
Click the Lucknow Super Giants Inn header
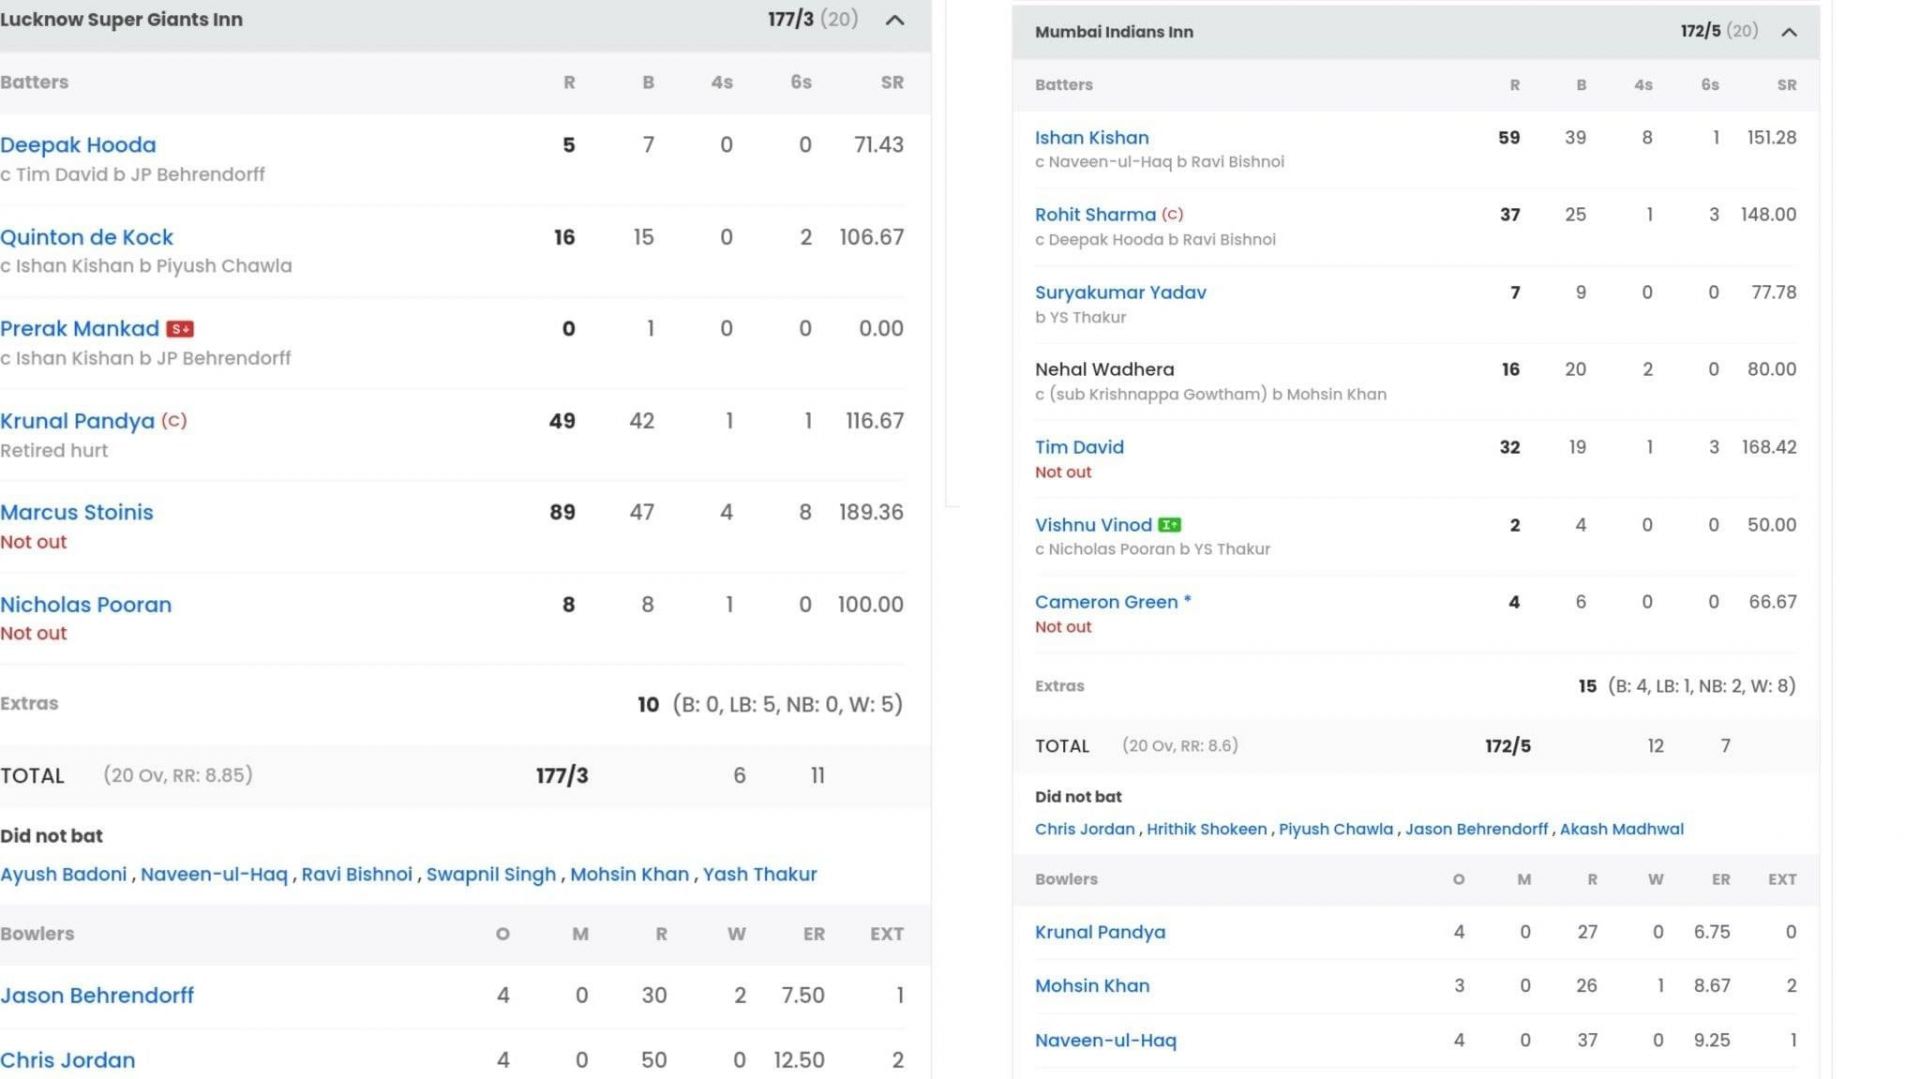[x=121, y=20]
